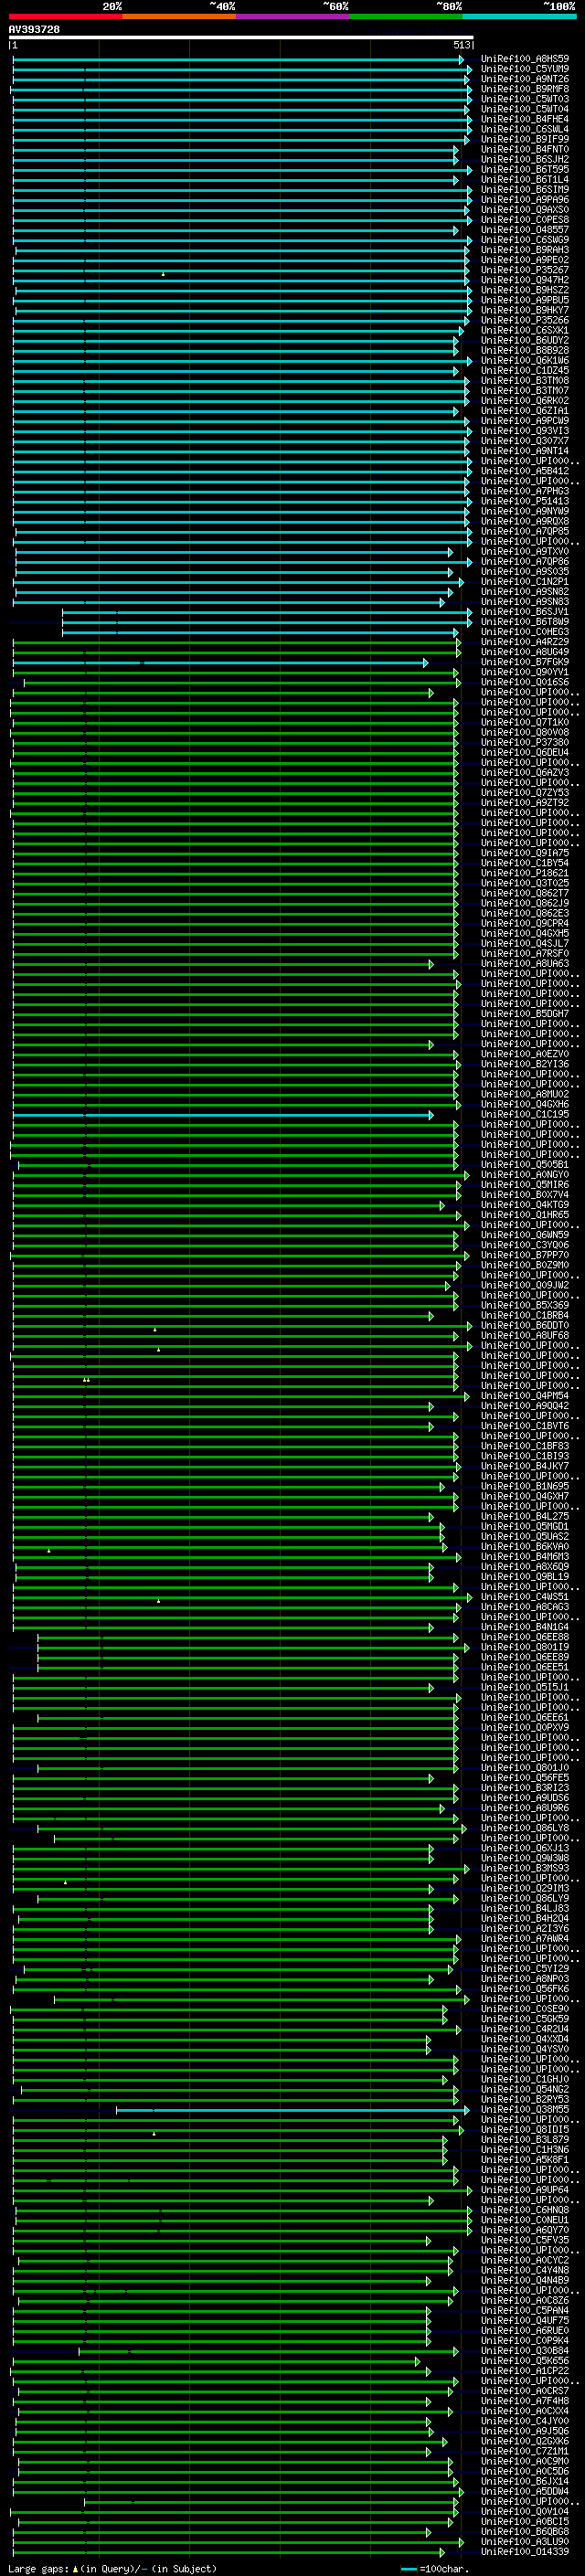Select hit label UniRef100_Q7T1K0
Viewport: 585px width, 2576px height.
click(525, 722)
